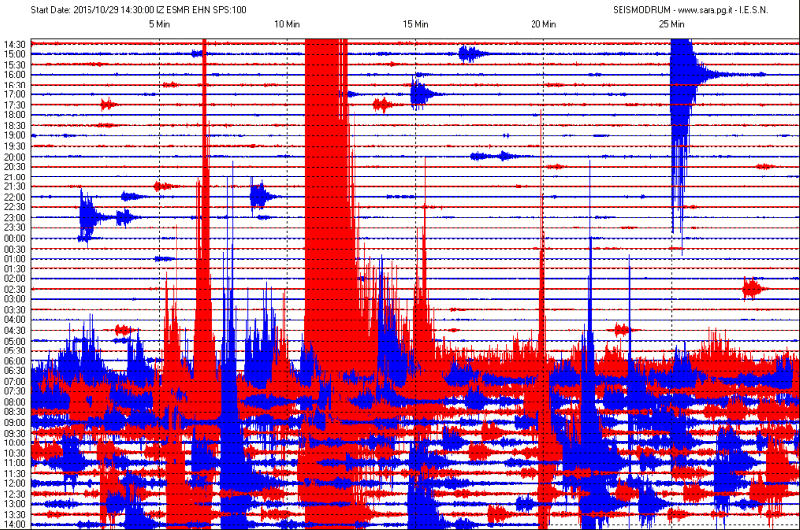Click the 12:00 row time label

(x=14, y=483)
